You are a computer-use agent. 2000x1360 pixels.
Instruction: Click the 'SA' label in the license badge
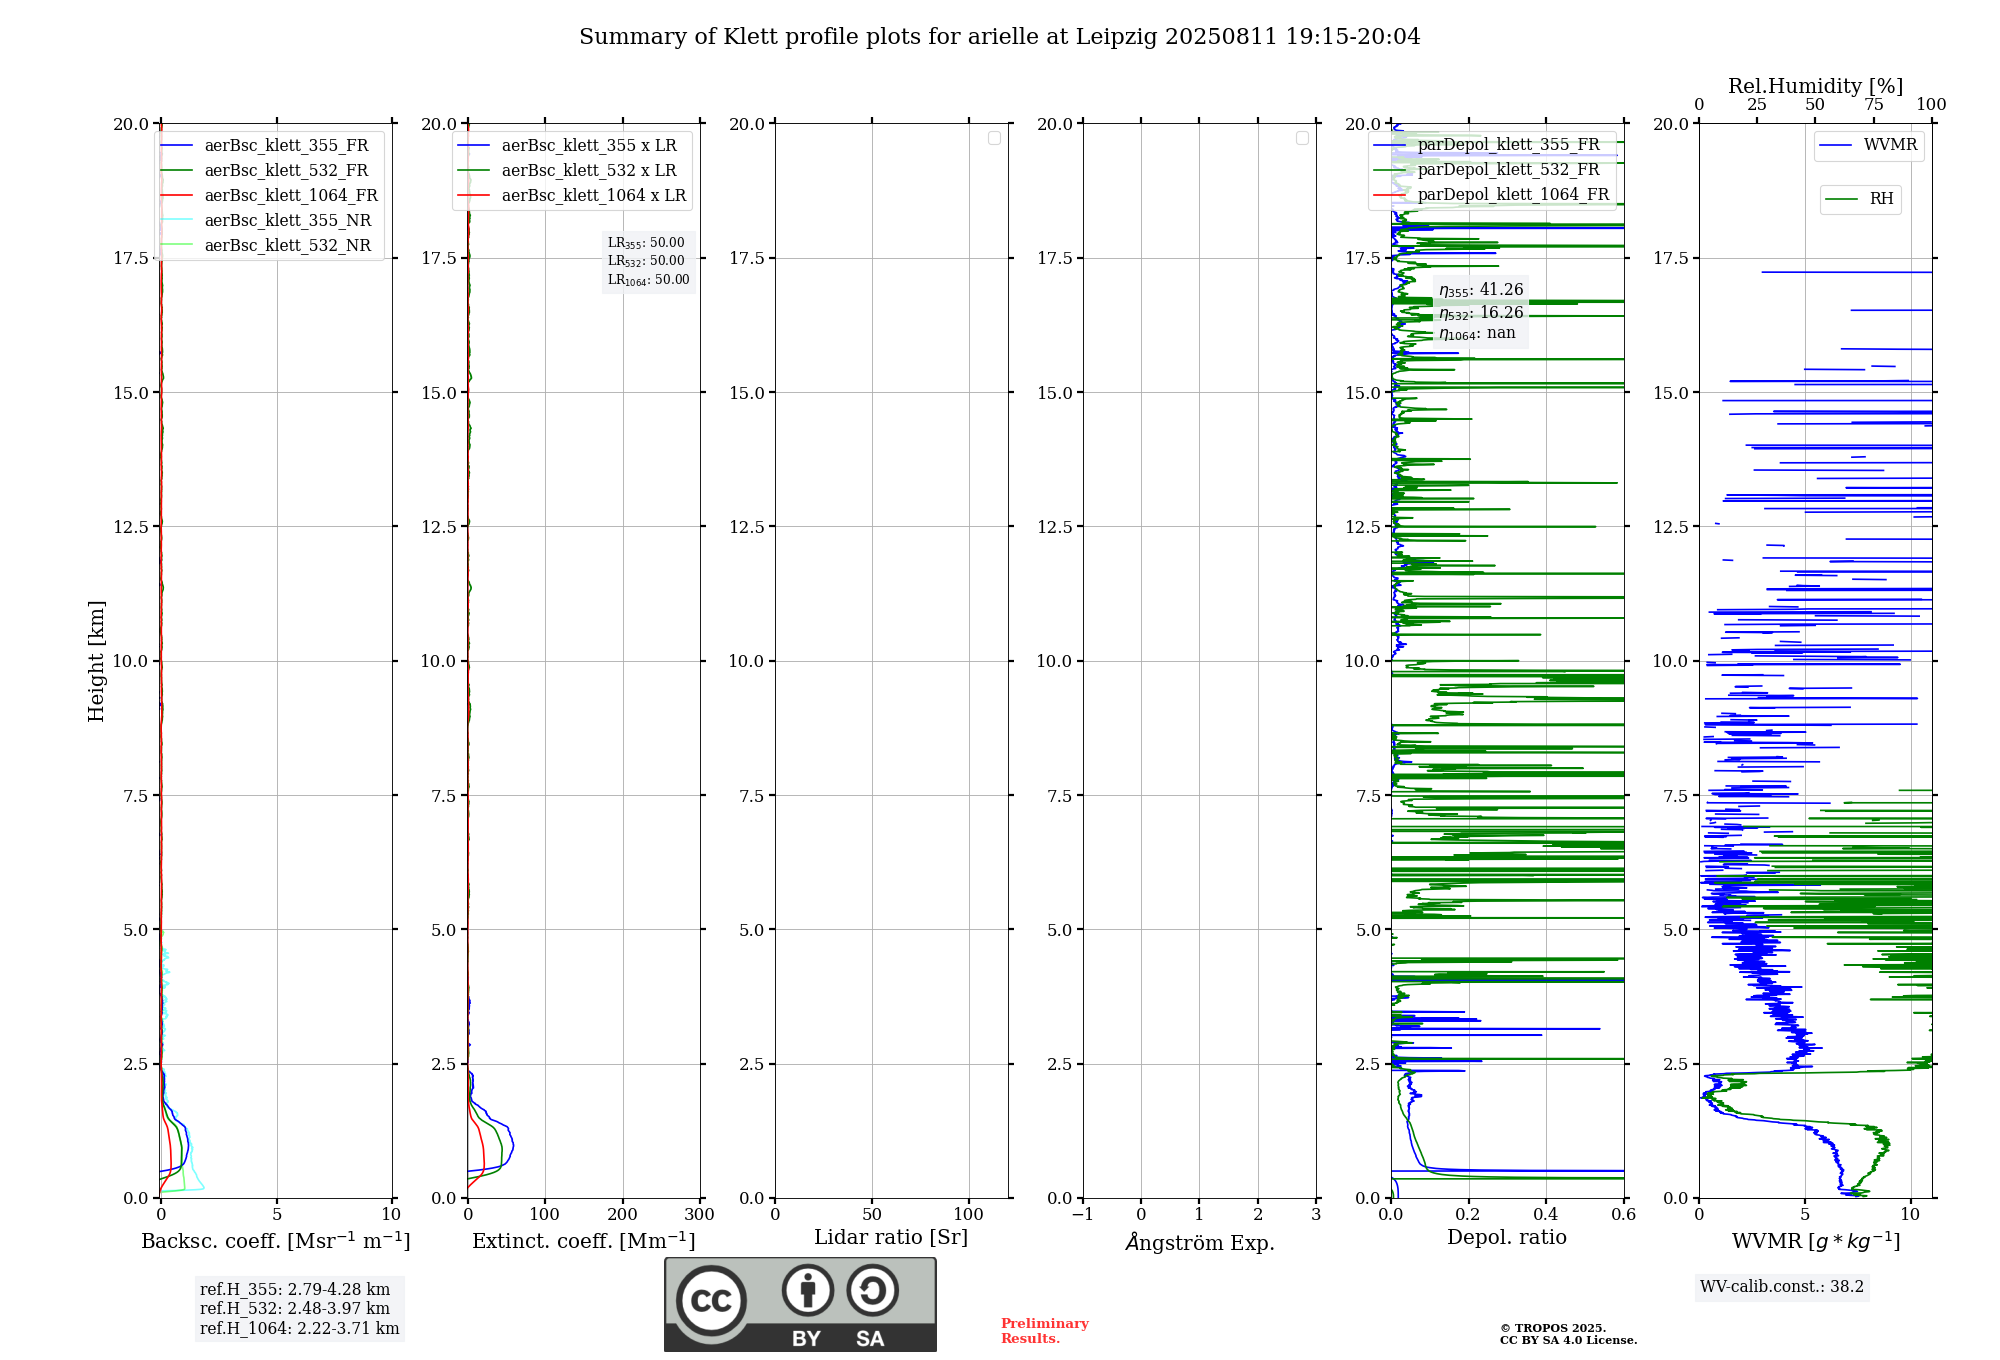pyautogui.click(x=870, y=1339)
